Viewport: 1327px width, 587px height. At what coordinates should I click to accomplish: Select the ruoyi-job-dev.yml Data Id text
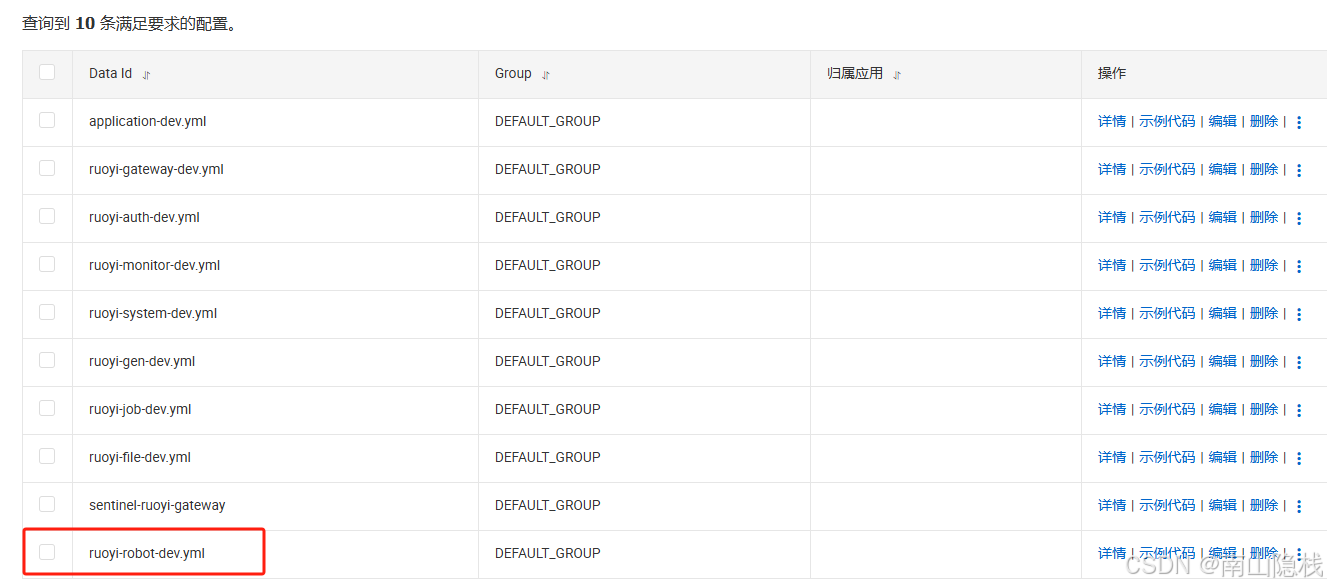[x=140, y=409]
